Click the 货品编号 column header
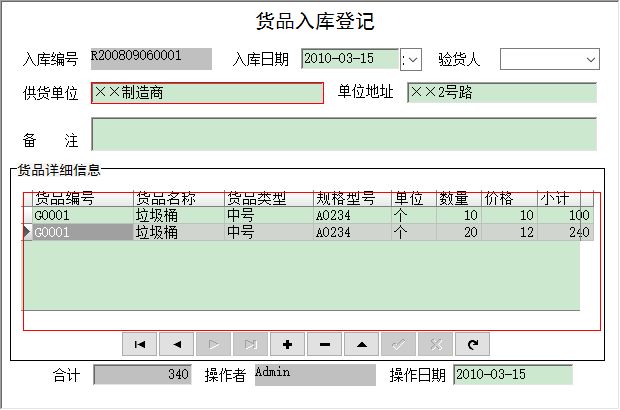Image resolution: width=620 pixels, height=410 pixels. tap(83, 198)
